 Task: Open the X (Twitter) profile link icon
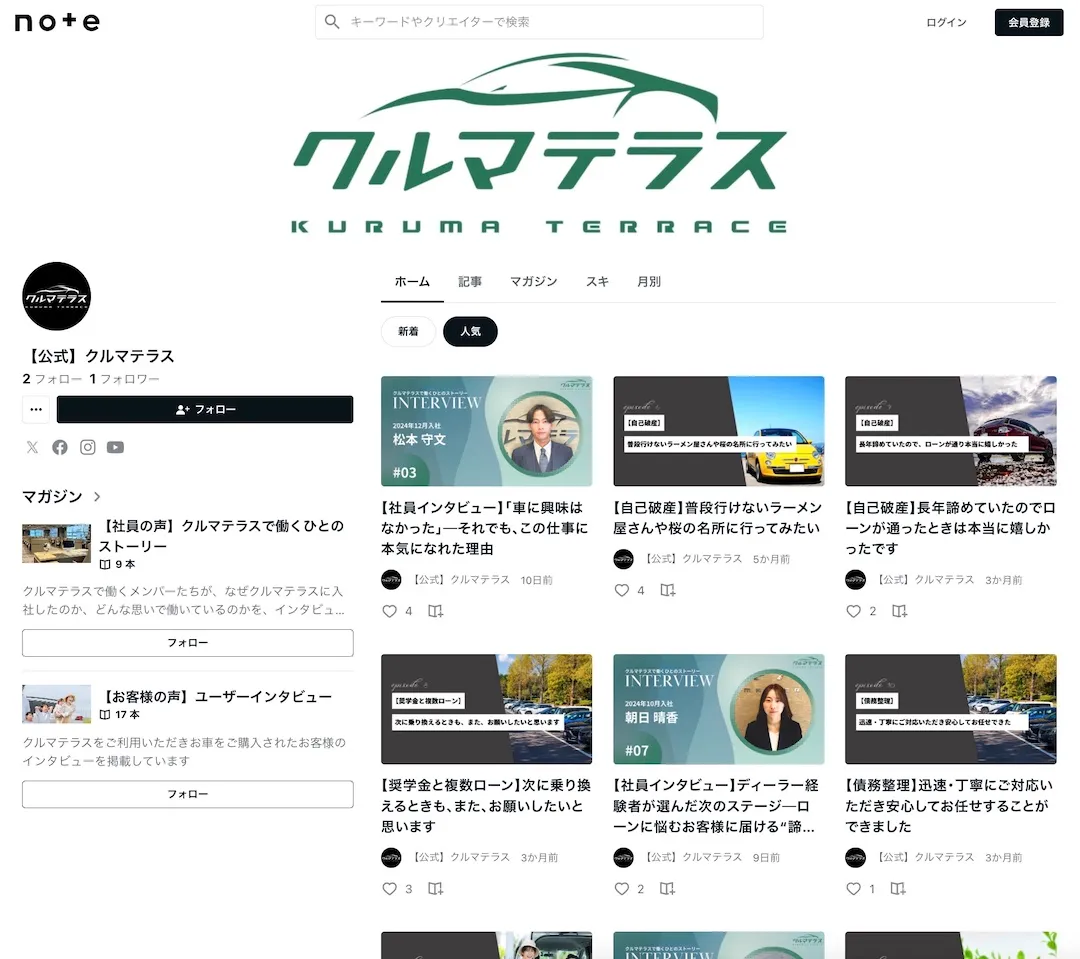point(32,447)
